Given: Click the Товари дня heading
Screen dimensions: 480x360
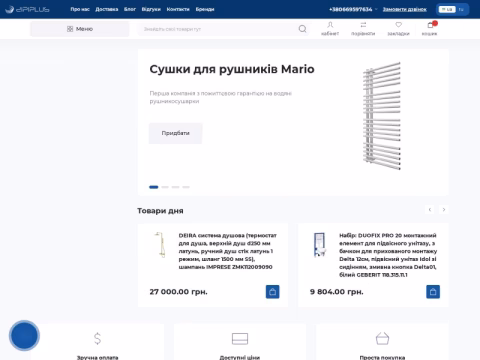Looking at the screenshot, I should click(x=160, y=211).
